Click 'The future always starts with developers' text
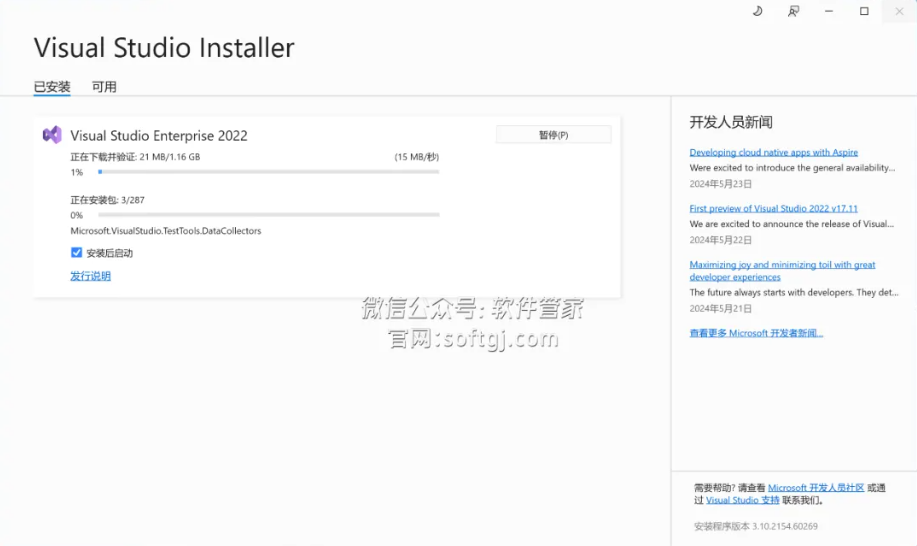Screen dimensions: 917x546 [x=794, y=292]
